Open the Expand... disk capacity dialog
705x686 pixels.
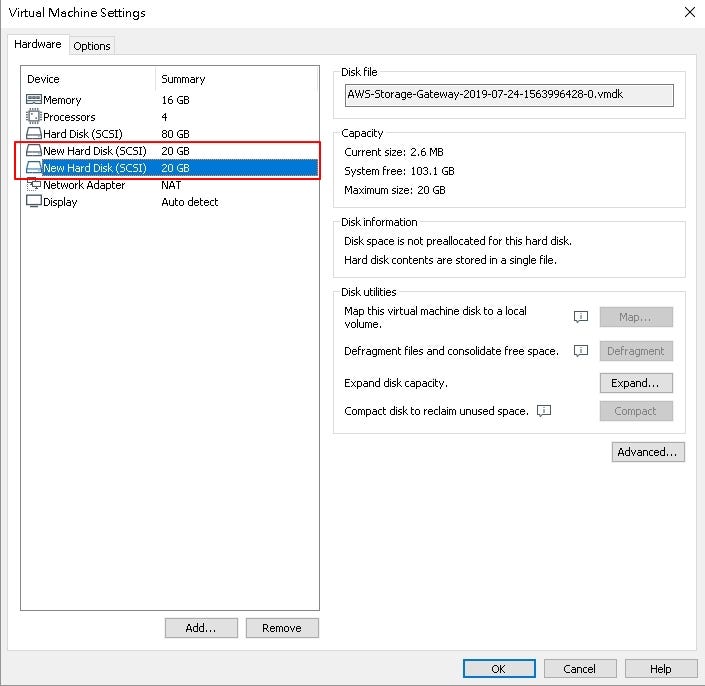click(636, 383)
